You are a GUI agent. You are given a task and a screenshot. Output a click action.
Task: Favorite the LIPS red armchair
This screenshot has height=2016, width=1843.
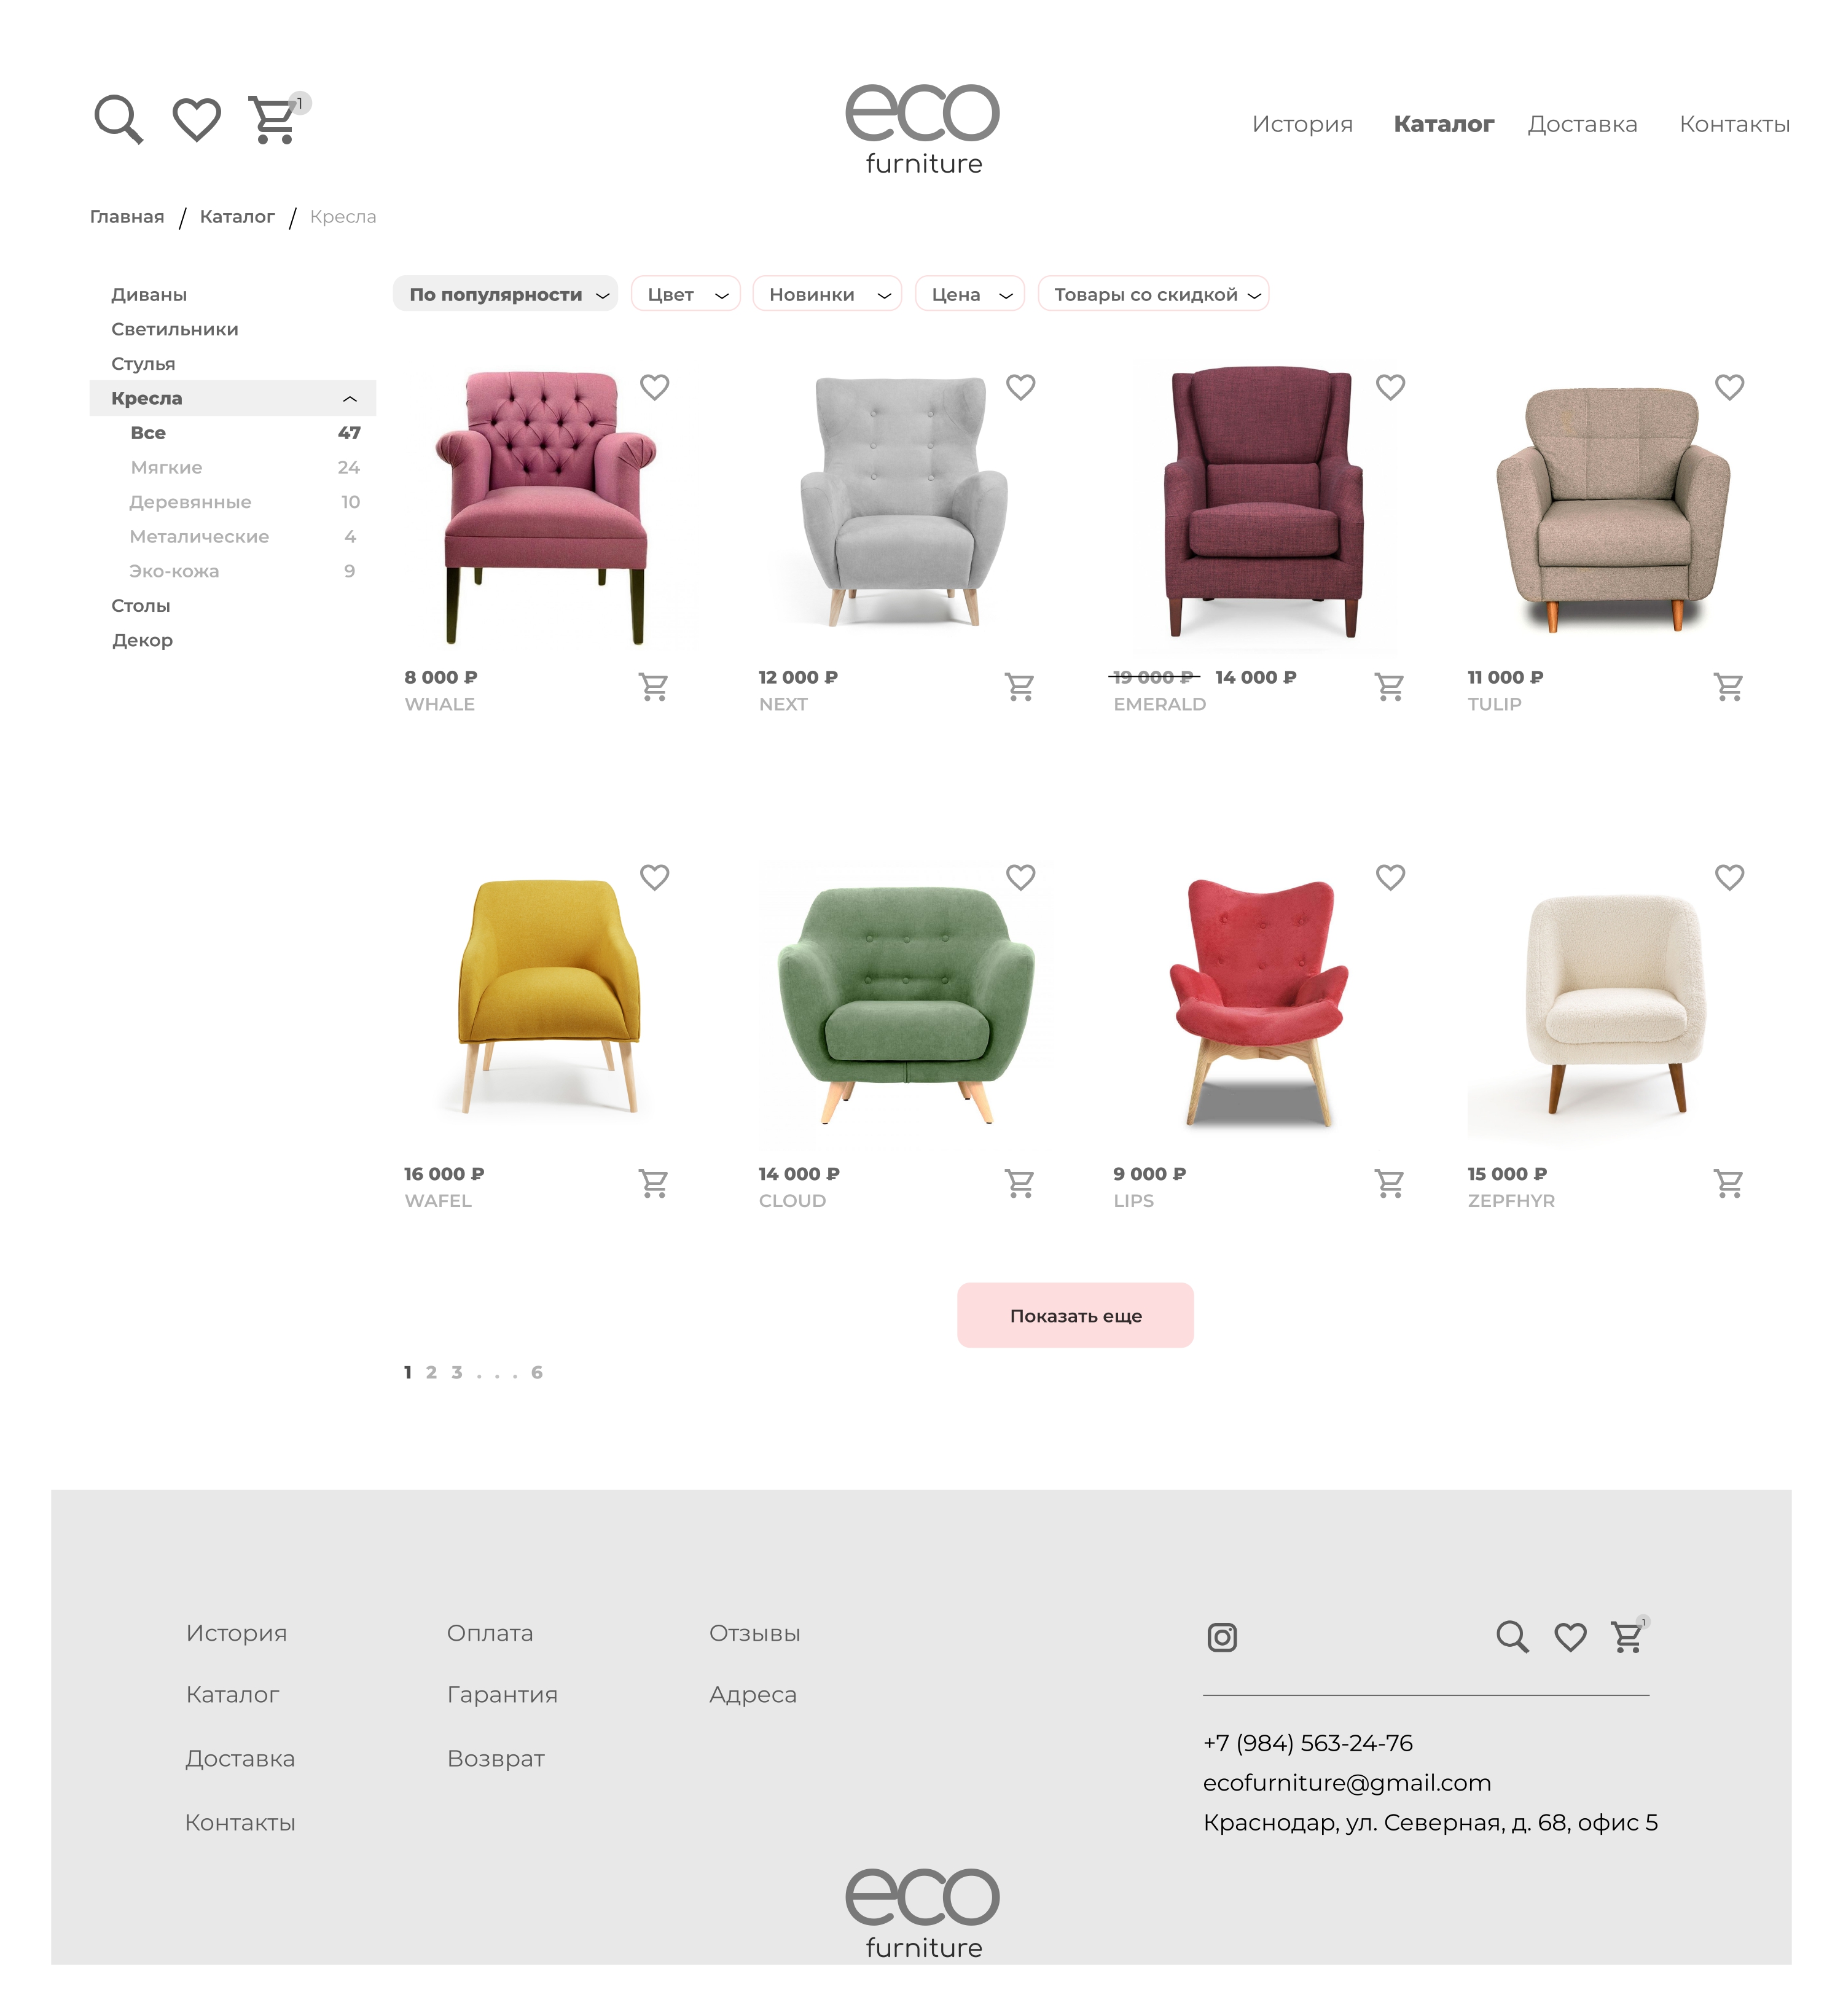(1390, 877)
